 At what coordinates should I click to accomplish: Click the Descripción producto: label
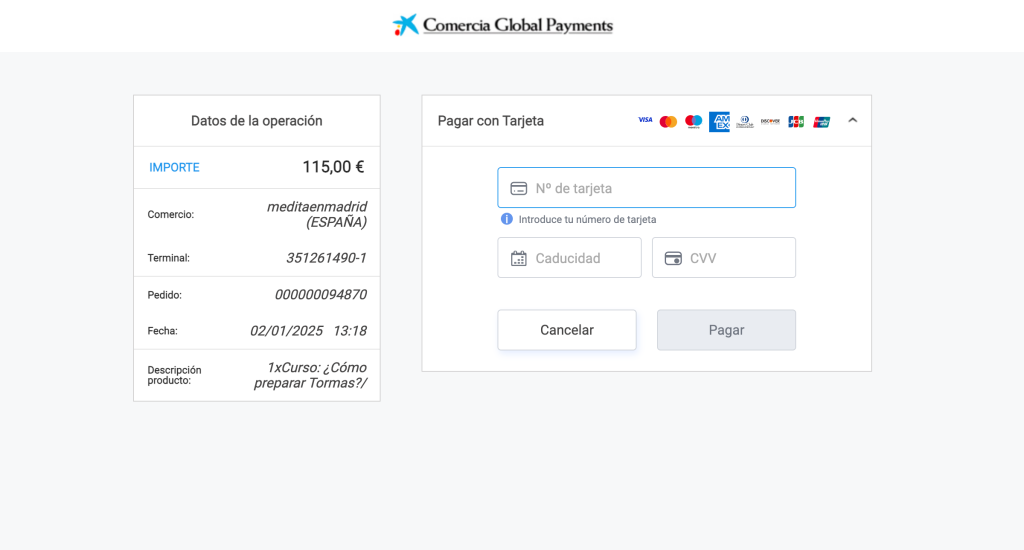point(174,375)
